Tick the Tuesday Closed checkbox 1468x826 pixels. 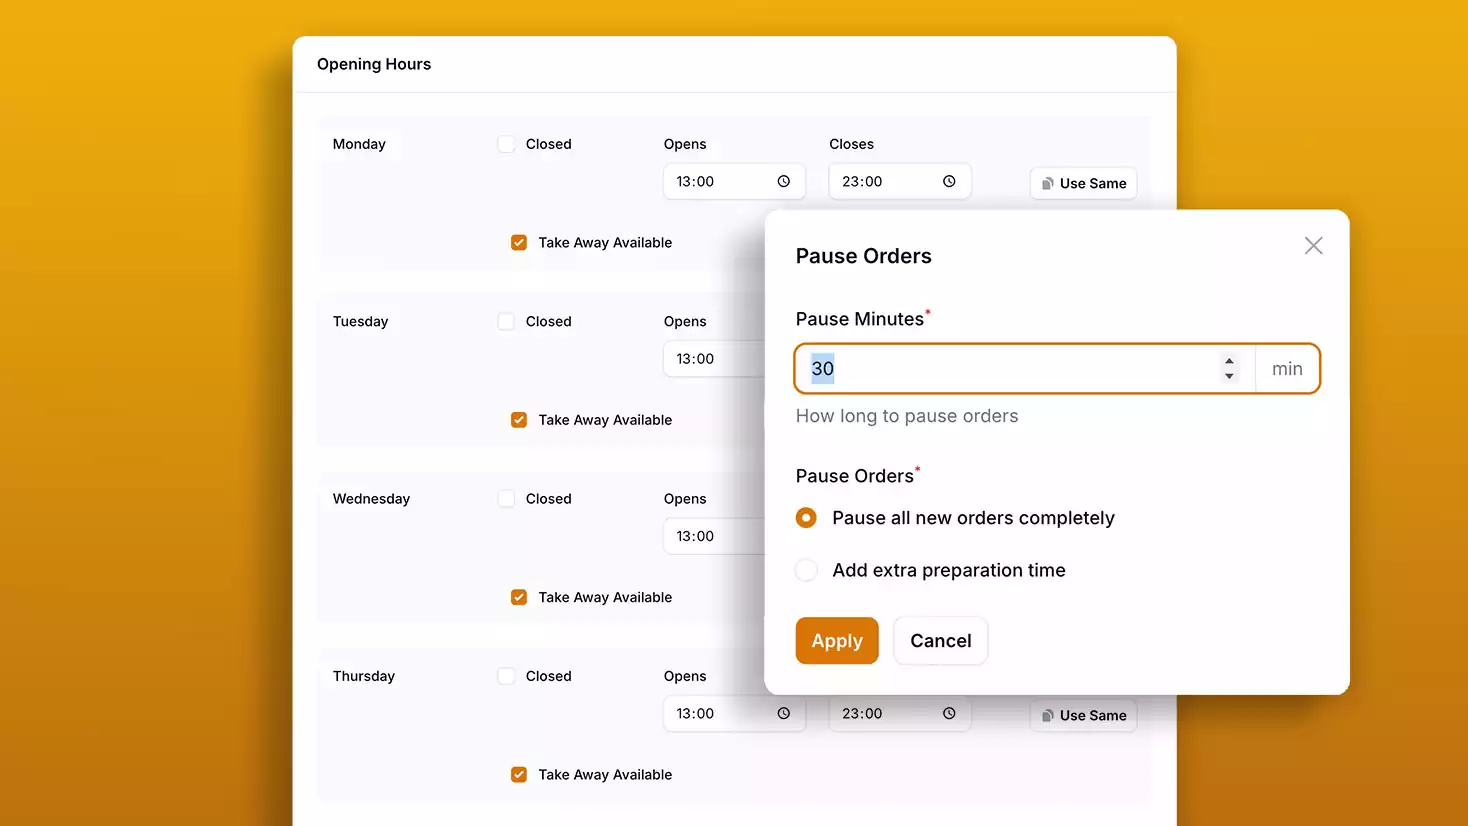point(507,322)
